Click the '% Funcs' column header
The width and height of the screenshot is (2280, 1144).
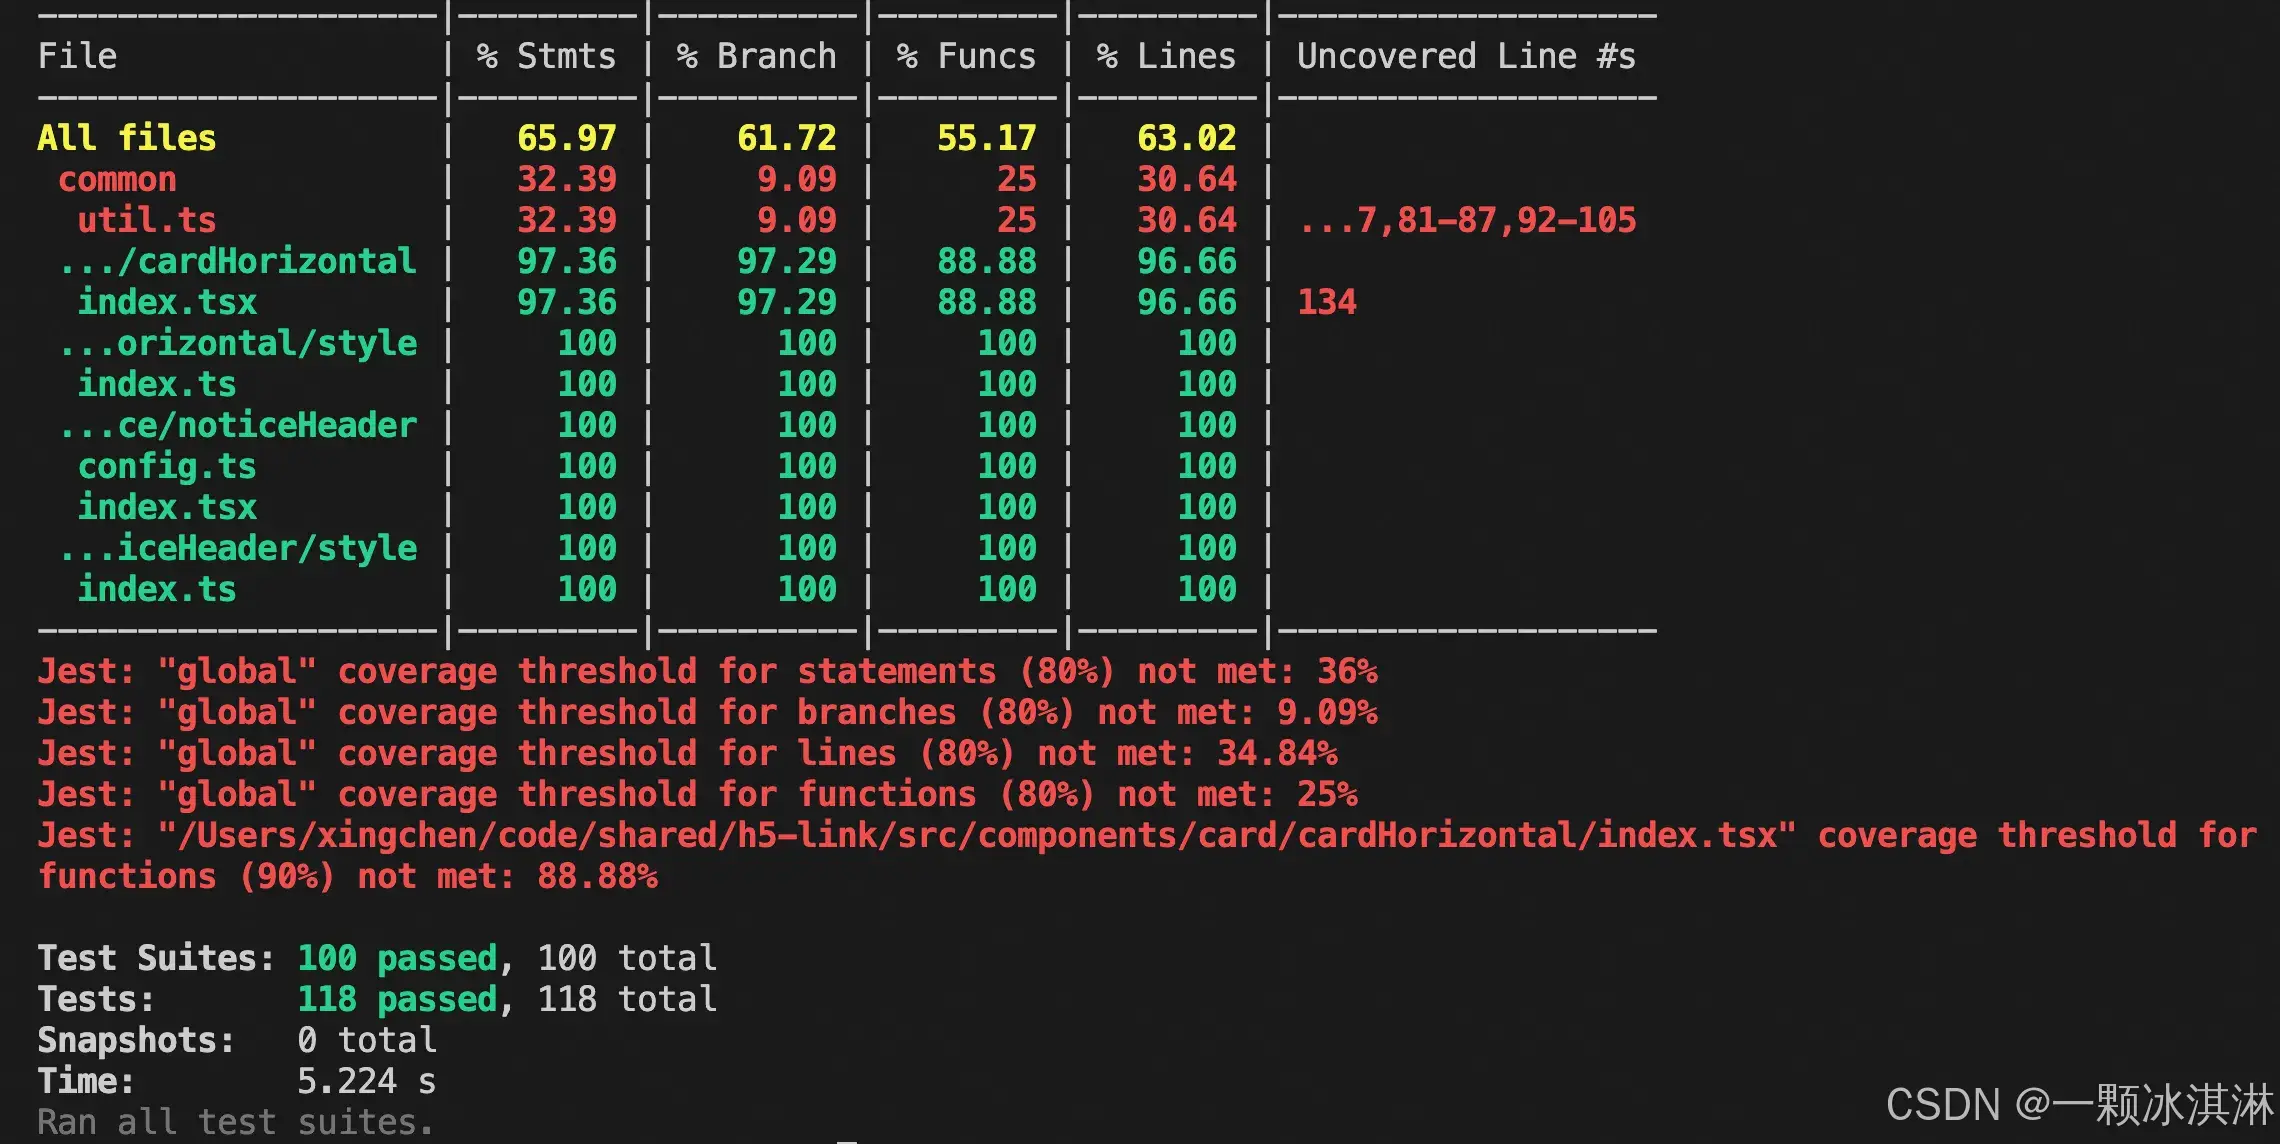coord(966,56)
